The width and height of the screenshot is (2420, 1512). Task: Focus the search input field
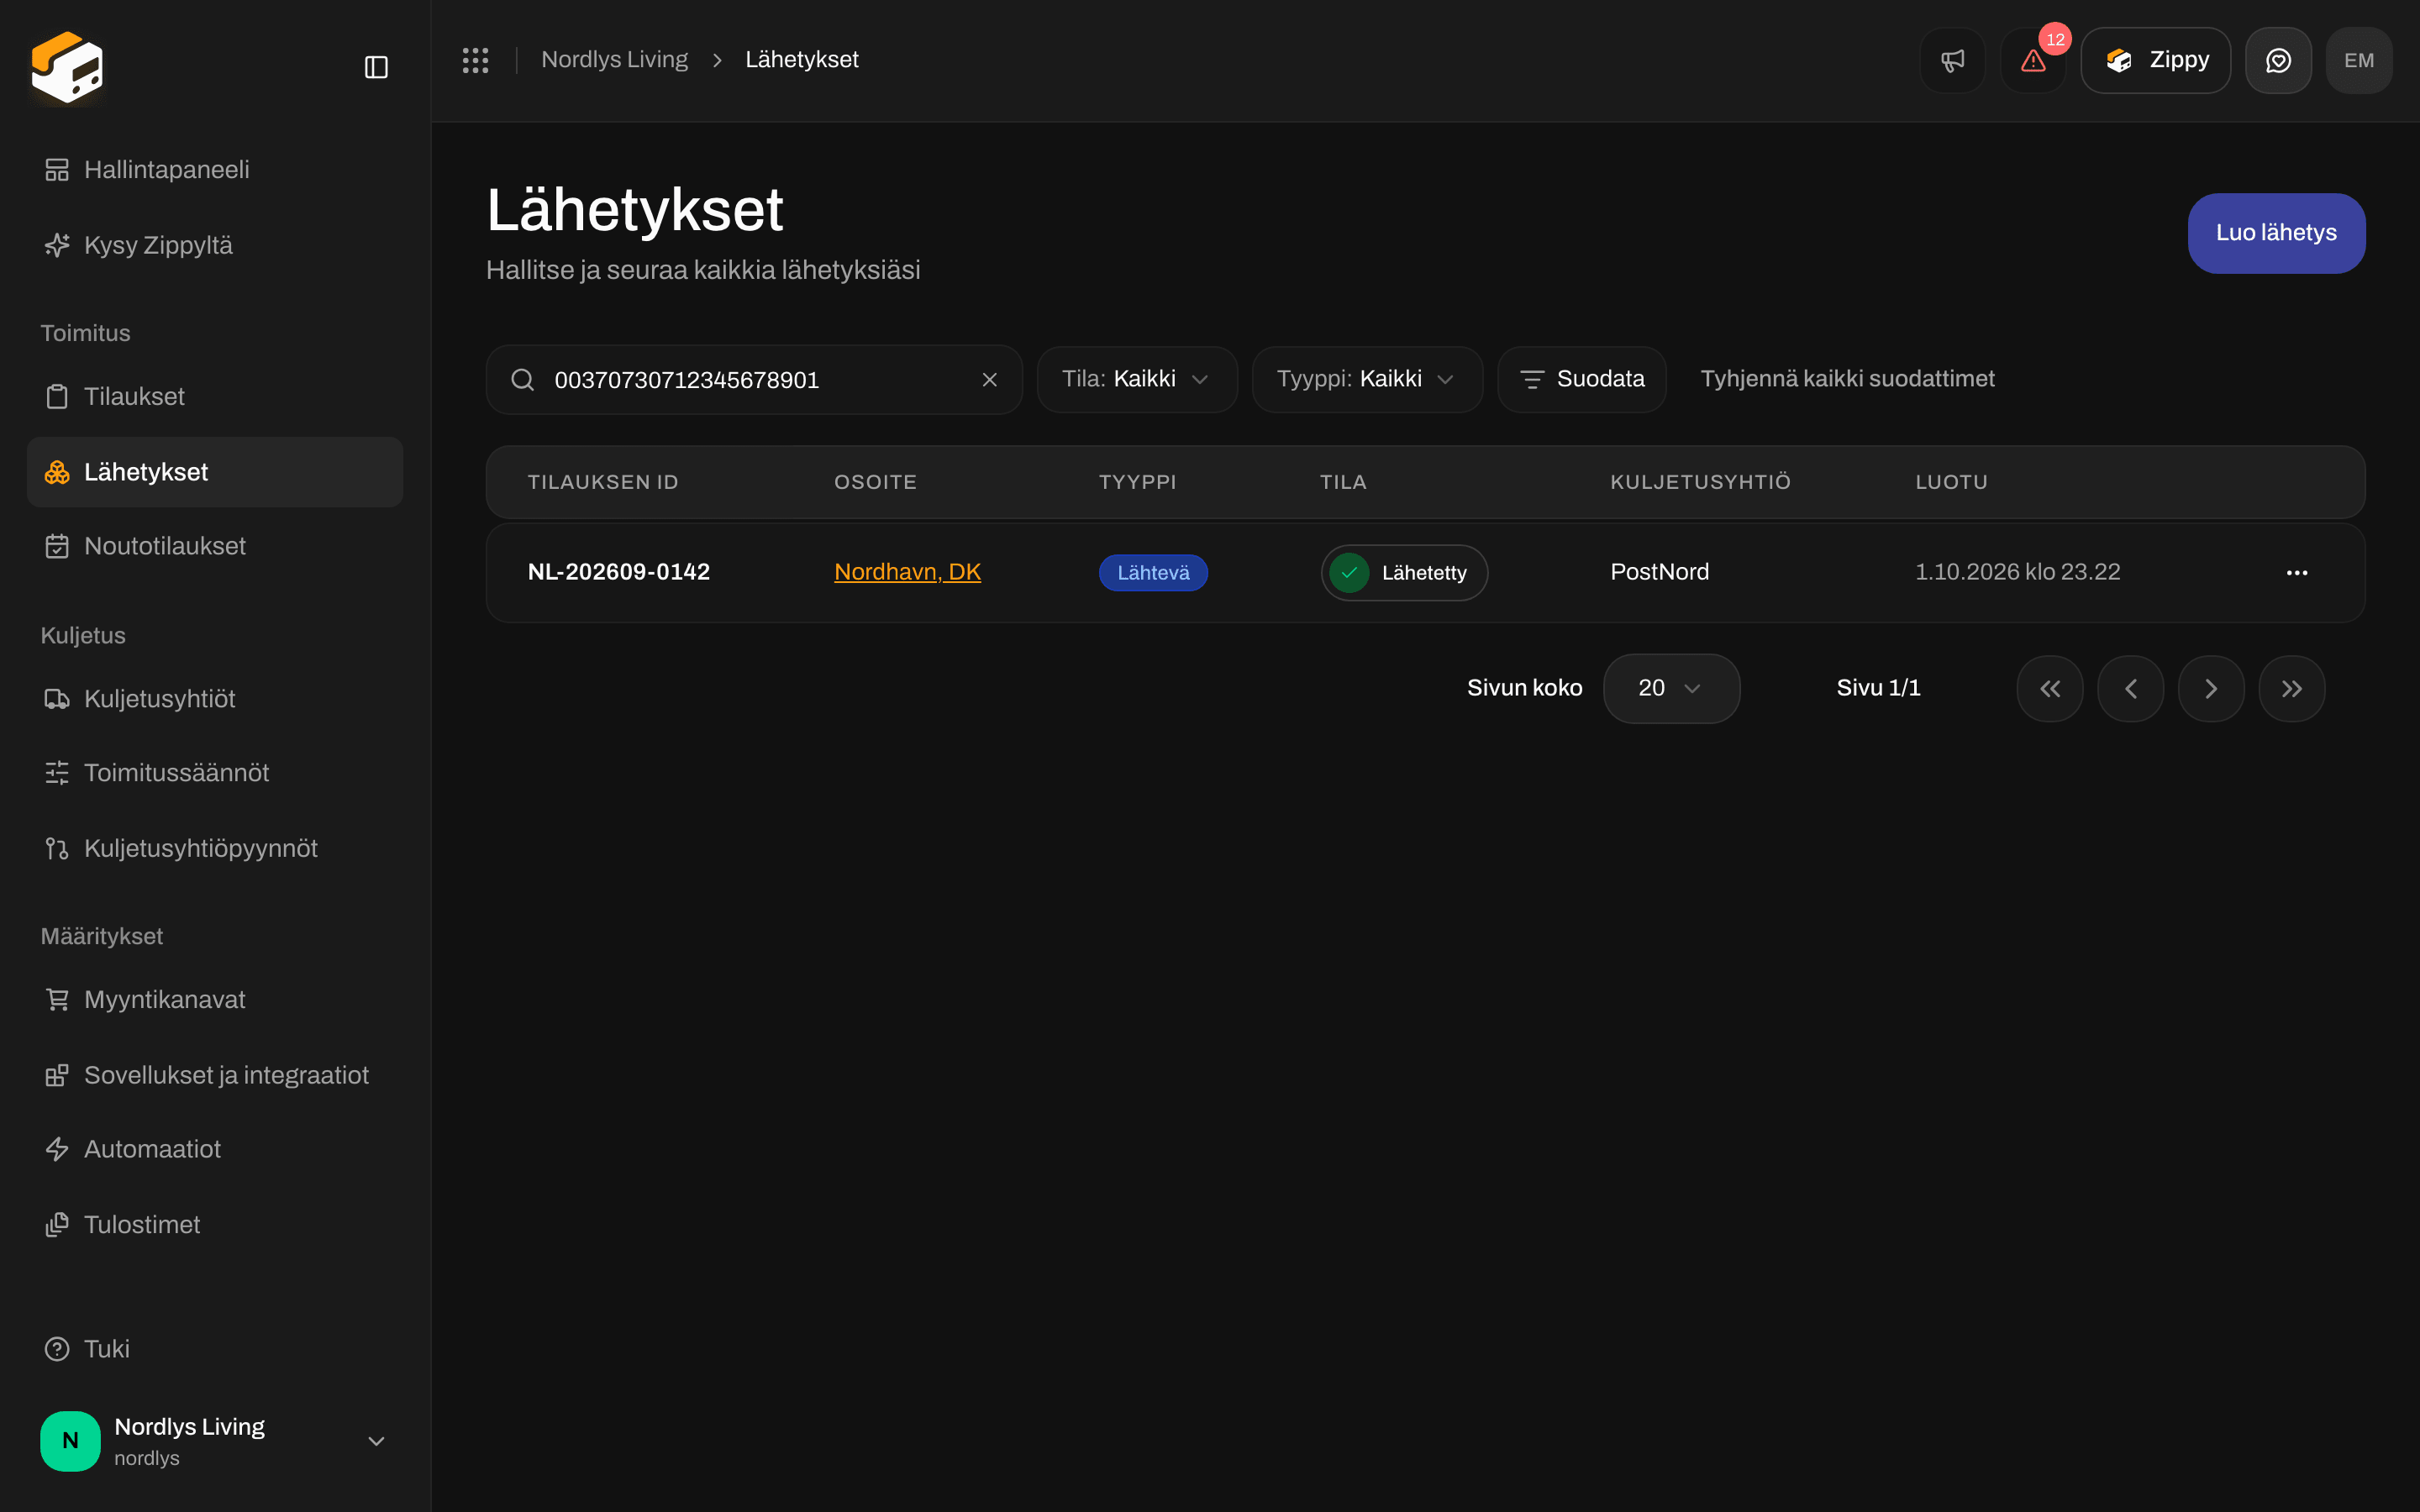tap(754, 380)
